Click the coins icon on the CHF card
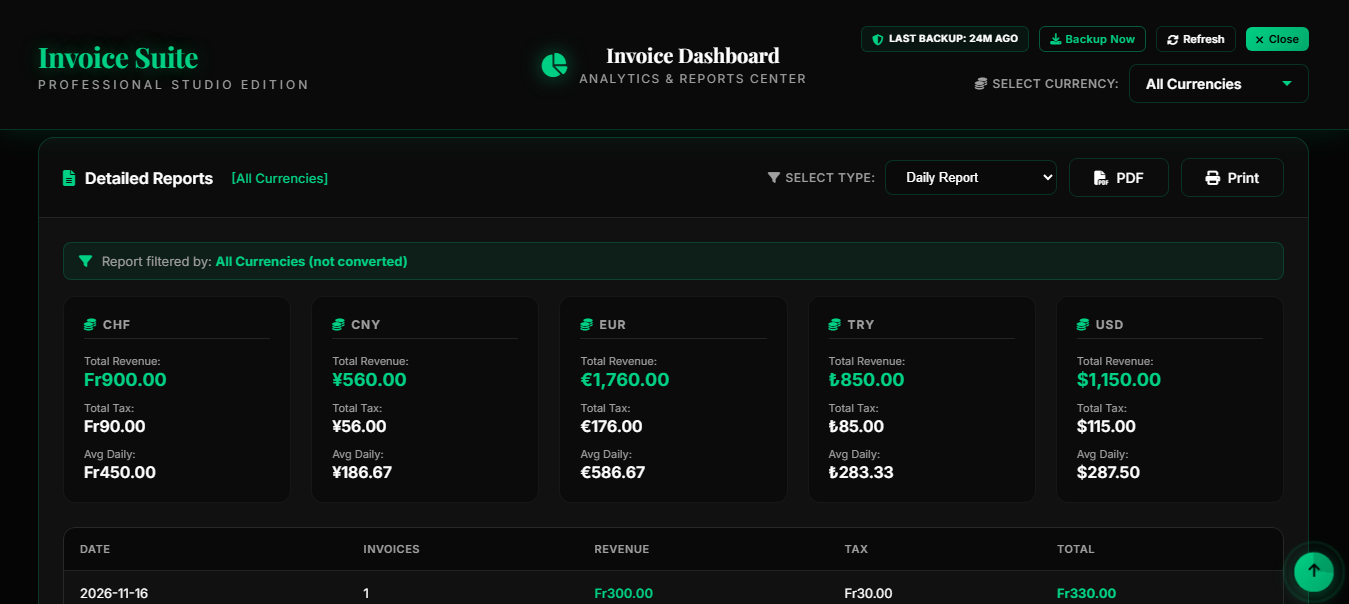This screenshot has height=604, width=1349. [90, 325]
